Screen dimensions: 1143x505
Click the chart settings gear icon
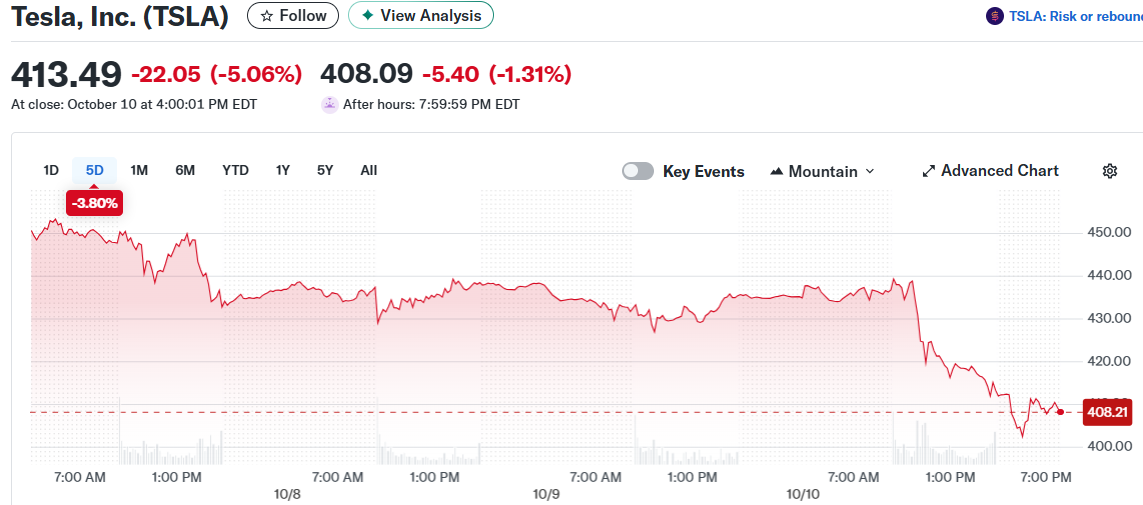point(1109,171)
